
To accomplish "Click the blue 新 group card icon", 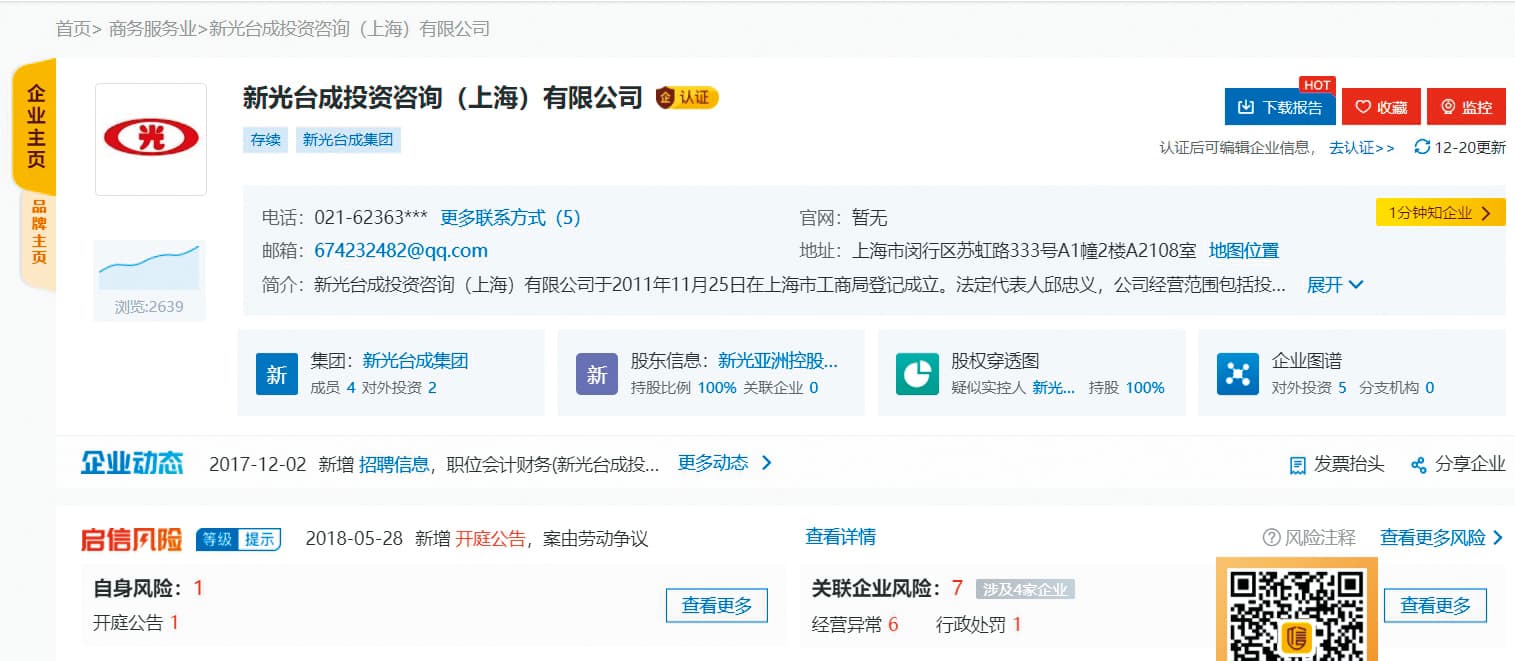I will (277, 374).
